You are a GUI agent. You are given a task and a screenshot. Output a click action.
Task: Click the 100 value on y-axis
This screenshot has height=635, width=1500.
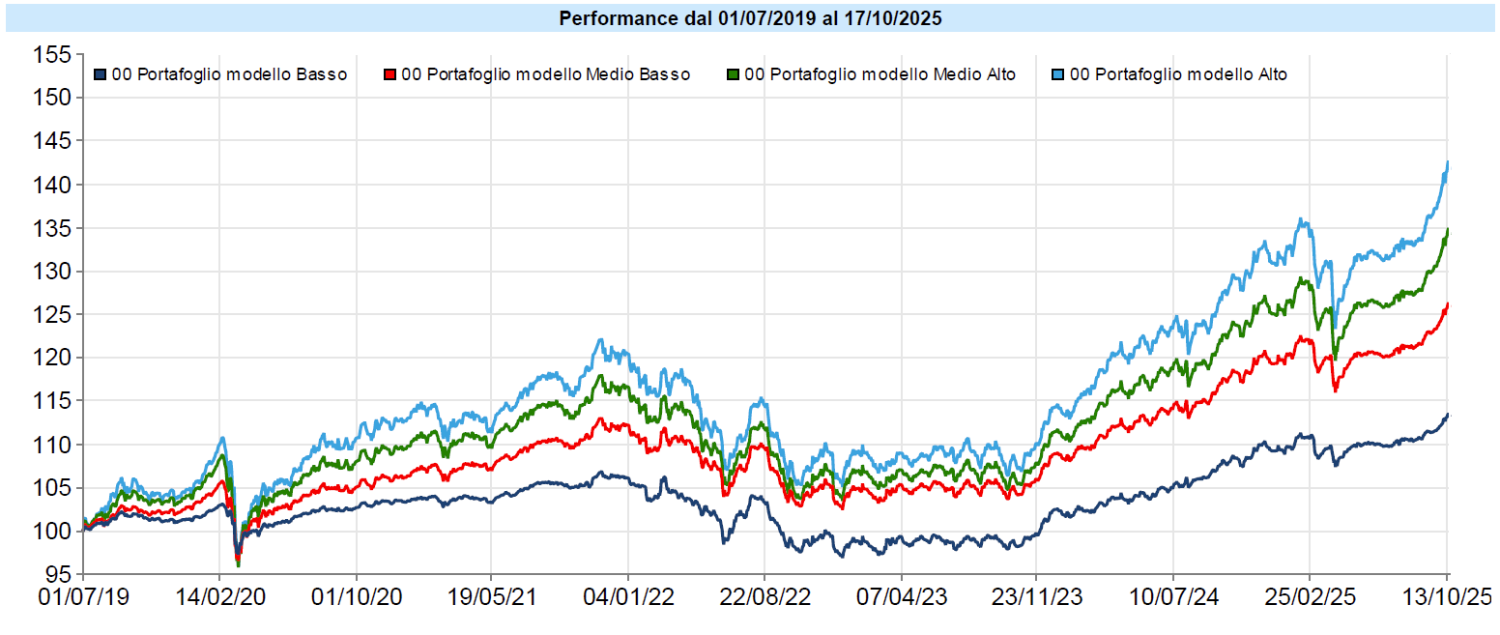(x=51, y=531)
